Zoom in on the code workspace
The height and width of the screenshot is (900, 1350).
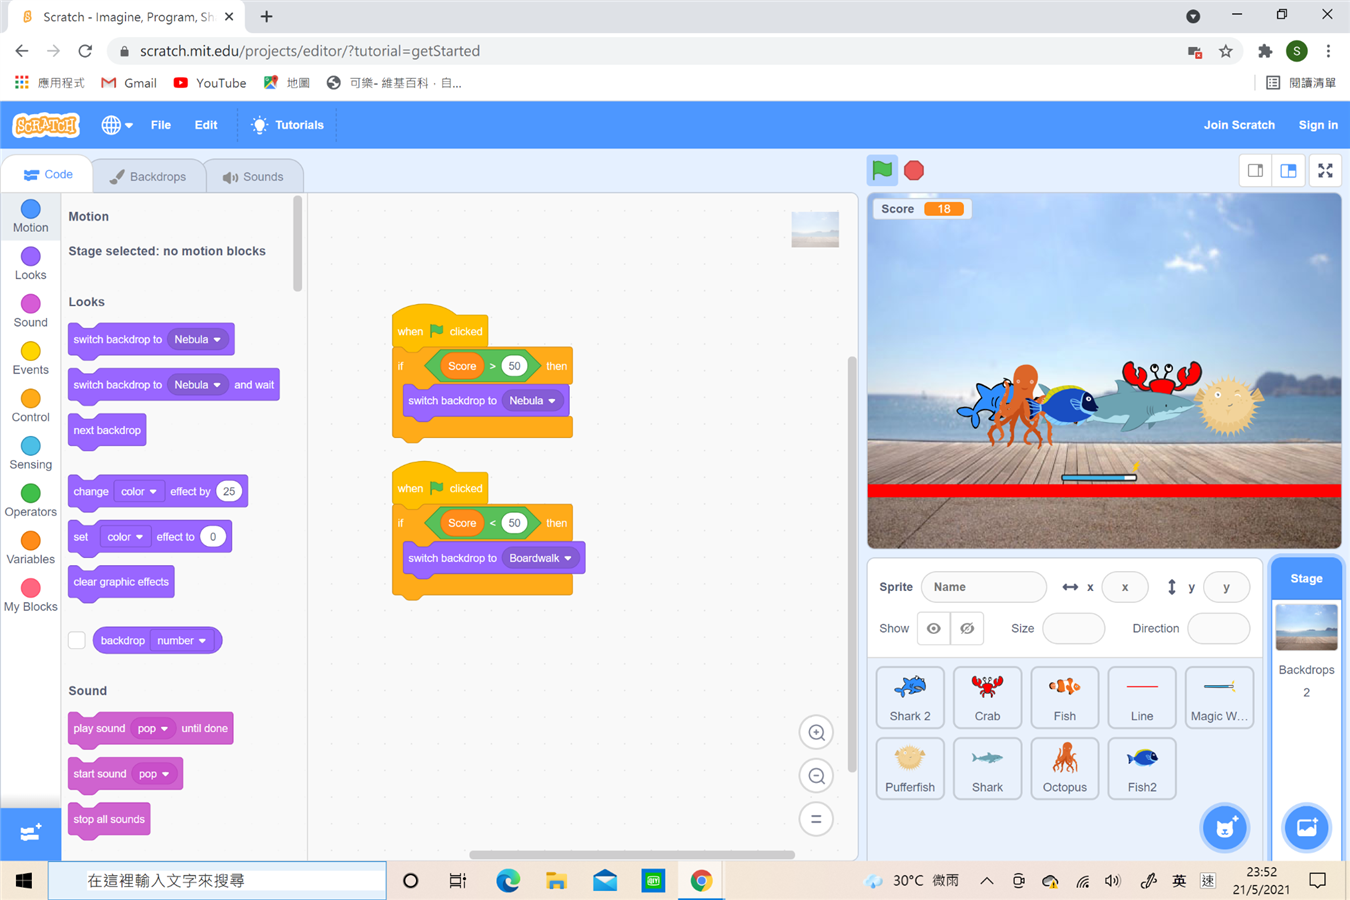point(816,733)
